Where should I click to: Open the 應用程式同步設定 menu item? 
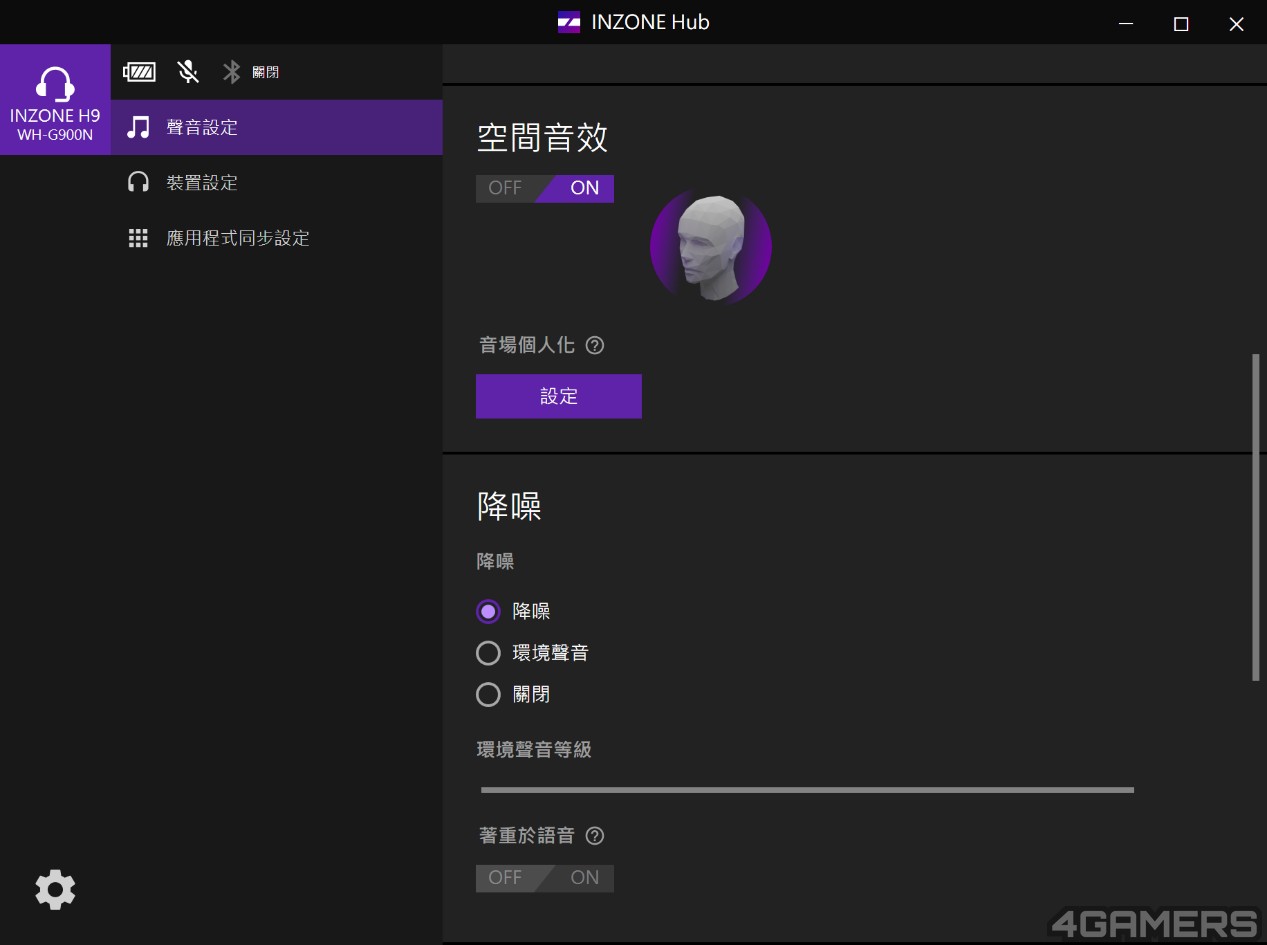coord(277,238)
